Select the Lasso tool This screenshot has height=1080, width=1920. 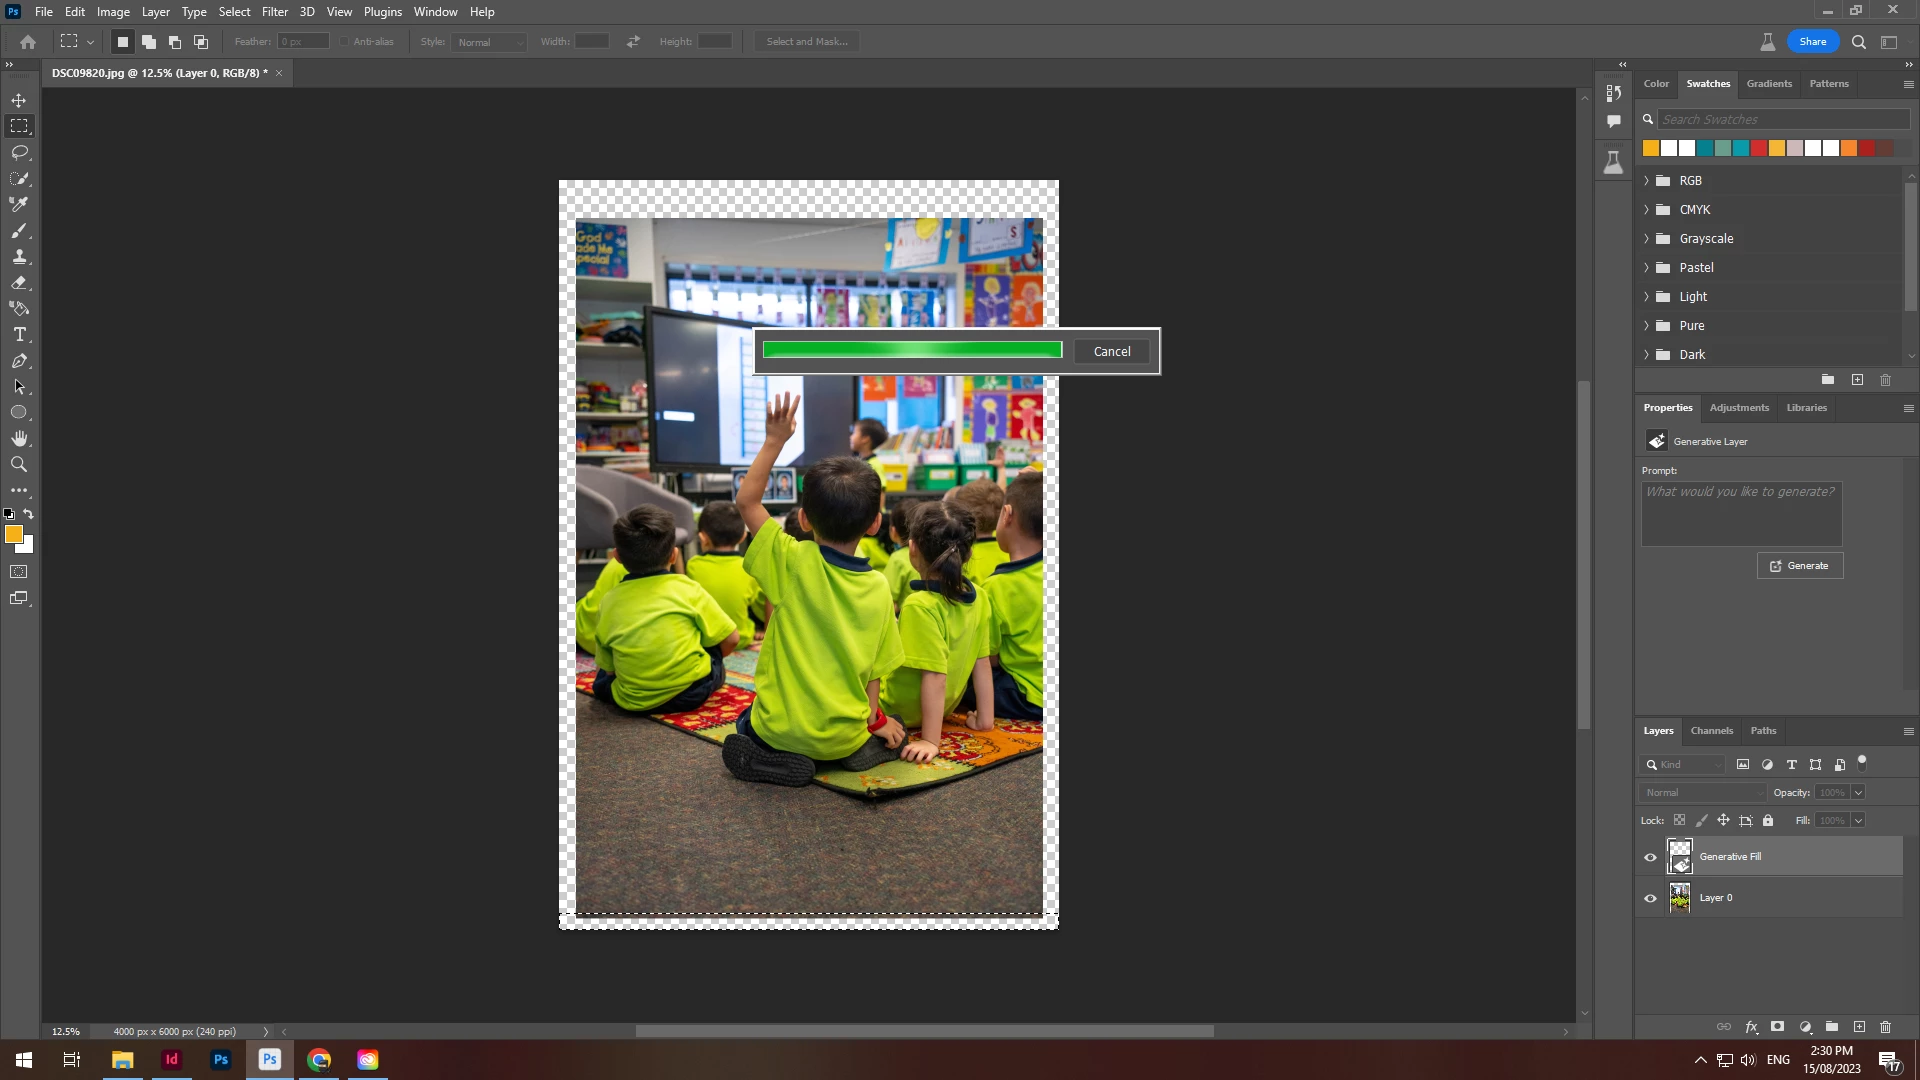(19, 152)
